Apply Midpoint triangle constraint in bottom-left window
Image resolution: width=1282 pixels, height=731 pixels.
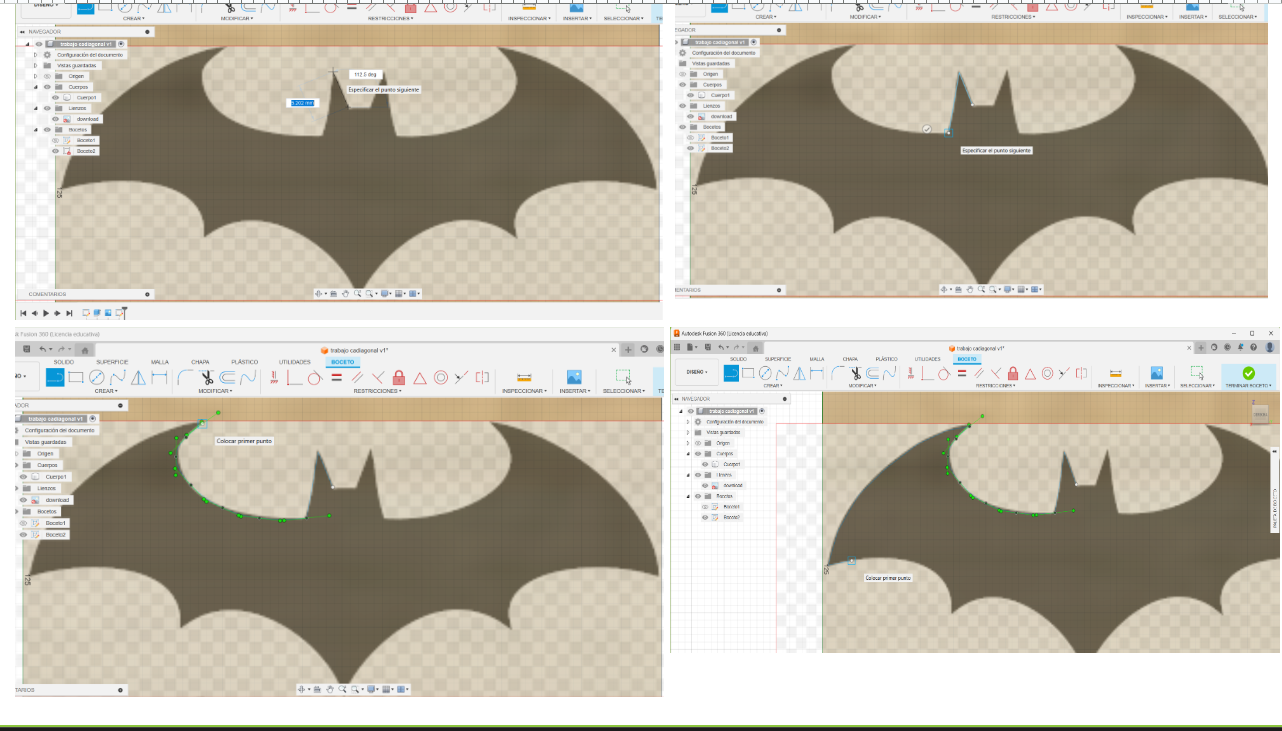(420, 377)
